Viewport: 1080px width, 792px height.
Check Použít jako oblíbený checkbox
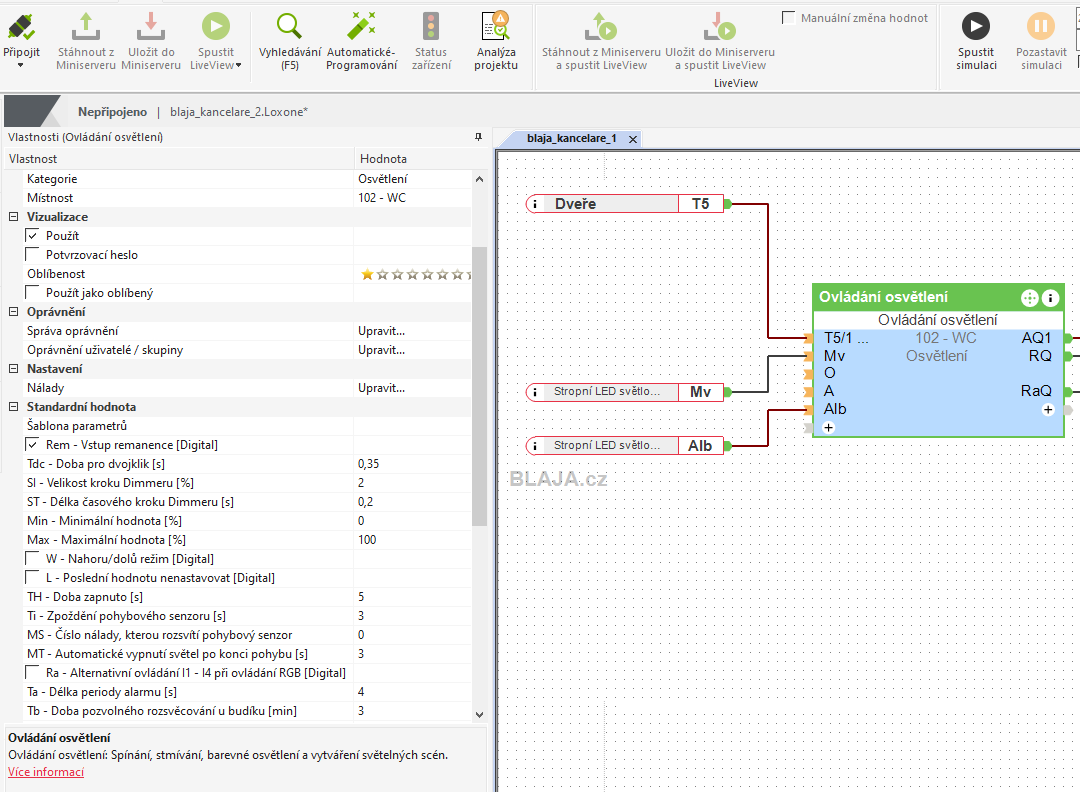pos(32,293)
